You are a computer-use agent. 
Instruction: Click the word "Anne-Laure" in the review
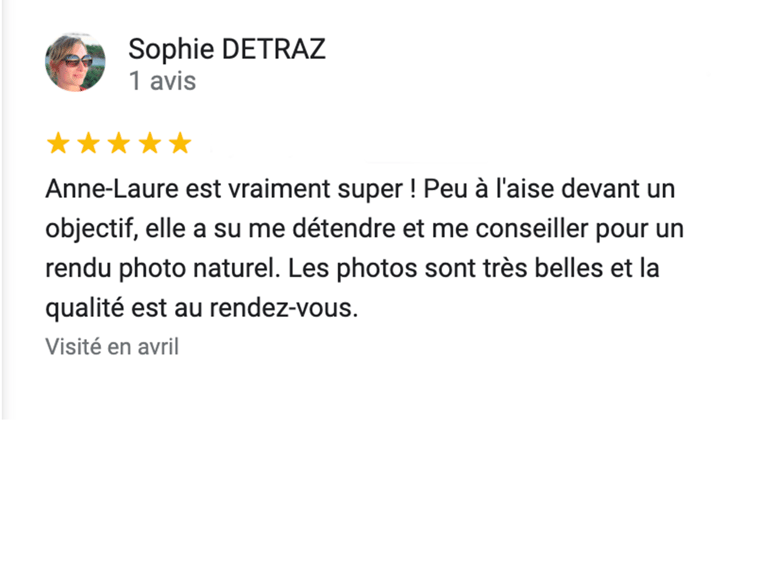point(112,189)
